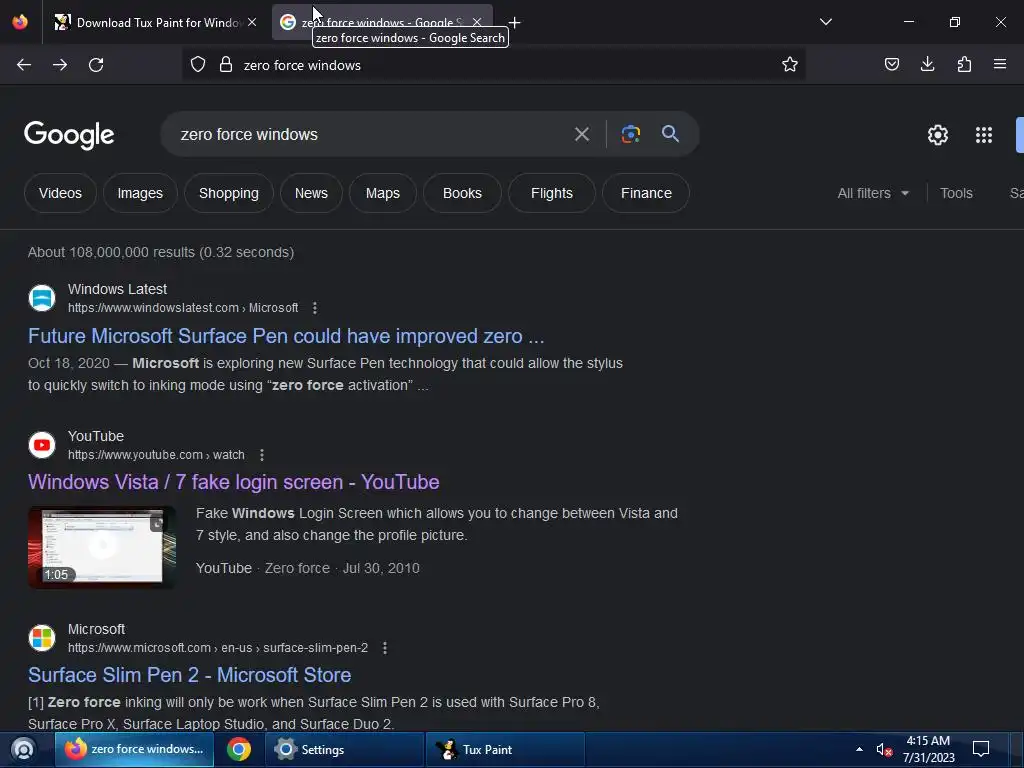Open Future Microsoft Surface Pen result
1024x768 pixels.
click(x=285, y=336)
